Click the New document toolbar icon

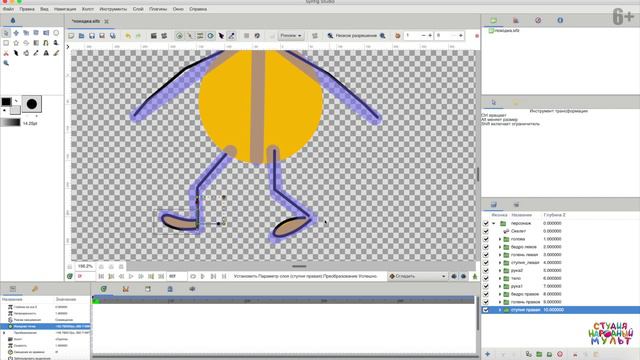(71, 36)
